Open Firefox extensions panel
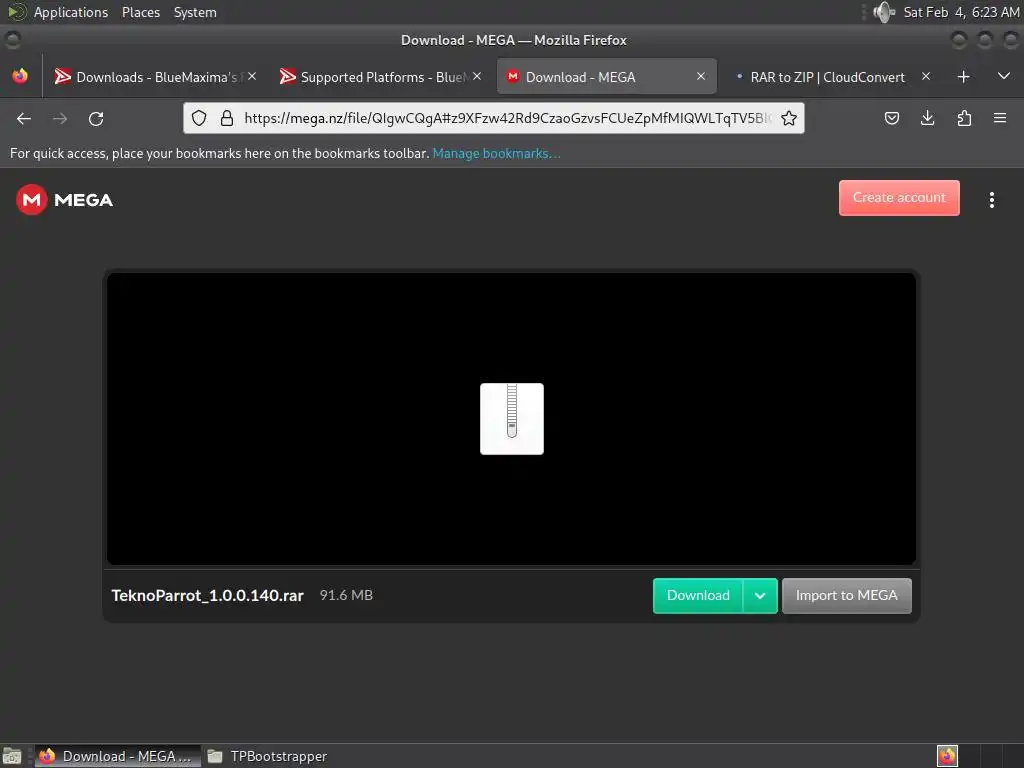Screen dimensions: 1024x768 [964, 118]
